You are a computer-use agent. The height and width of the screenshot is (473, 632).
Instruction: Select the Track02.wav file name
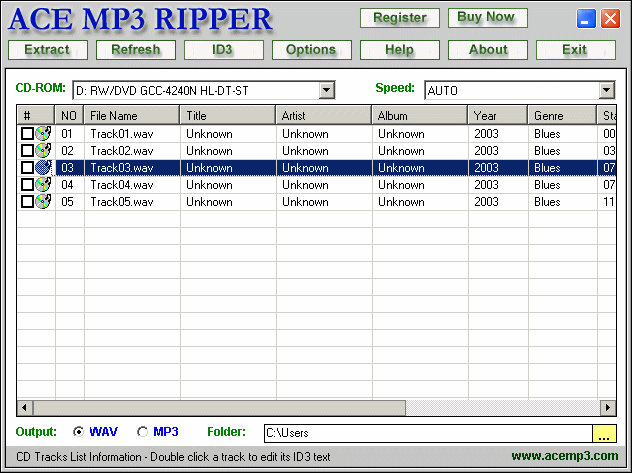(x=122, y=151)
